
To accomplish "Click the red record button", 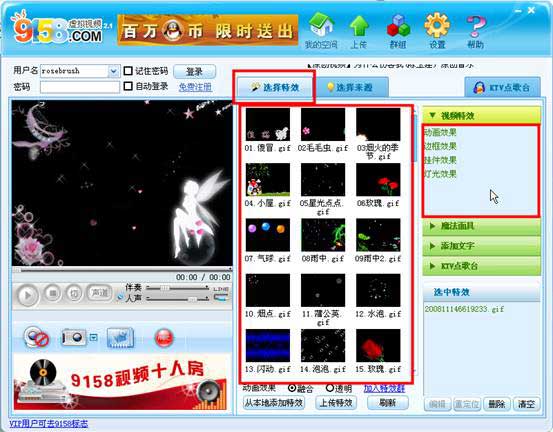I will pos(164,337).
